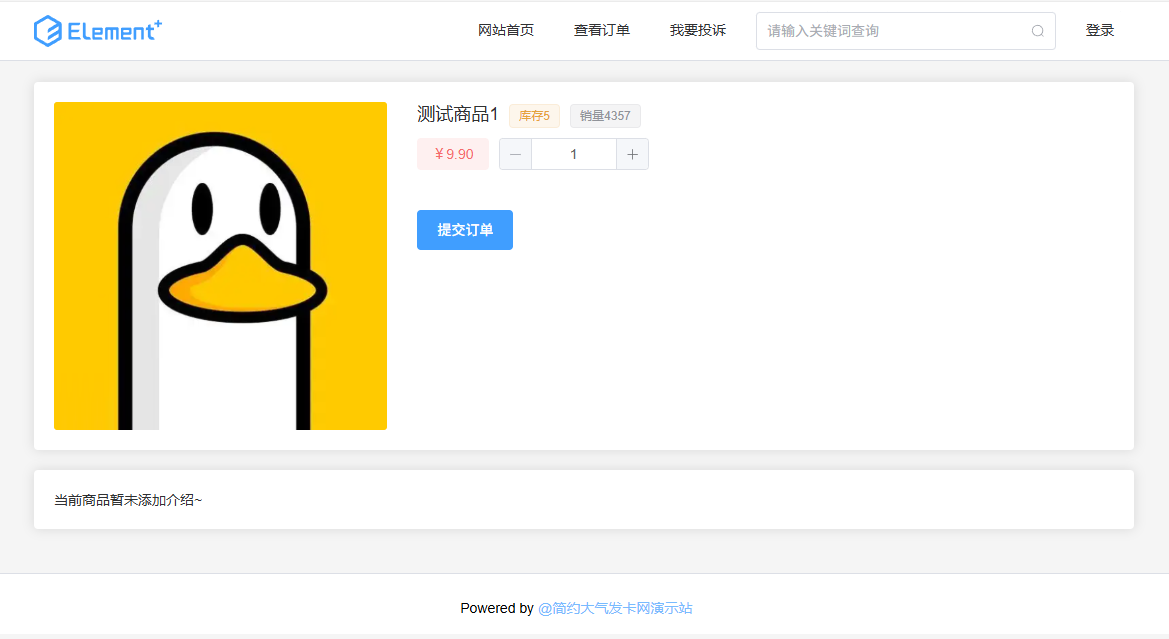This screenshot has width=1169, height=639.
Task: Increase quantity with the plus button
Action: (632, 154)
